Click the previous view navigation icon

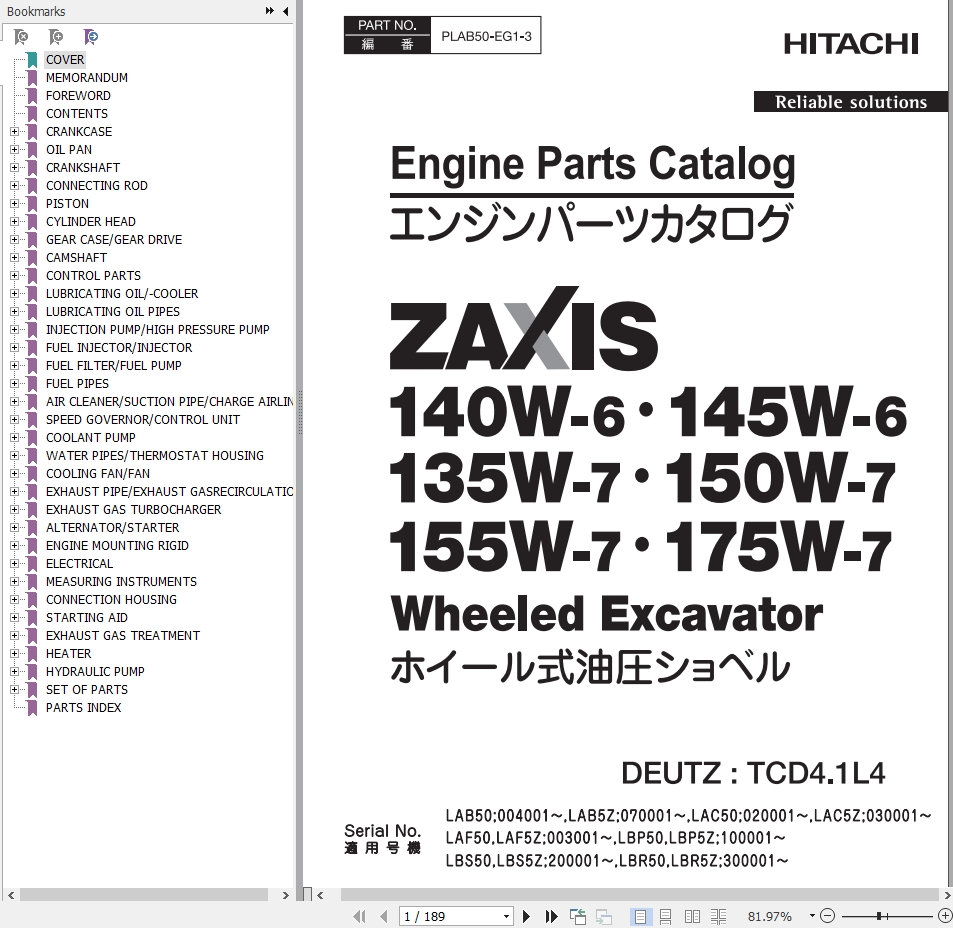(x=577, y=916)
